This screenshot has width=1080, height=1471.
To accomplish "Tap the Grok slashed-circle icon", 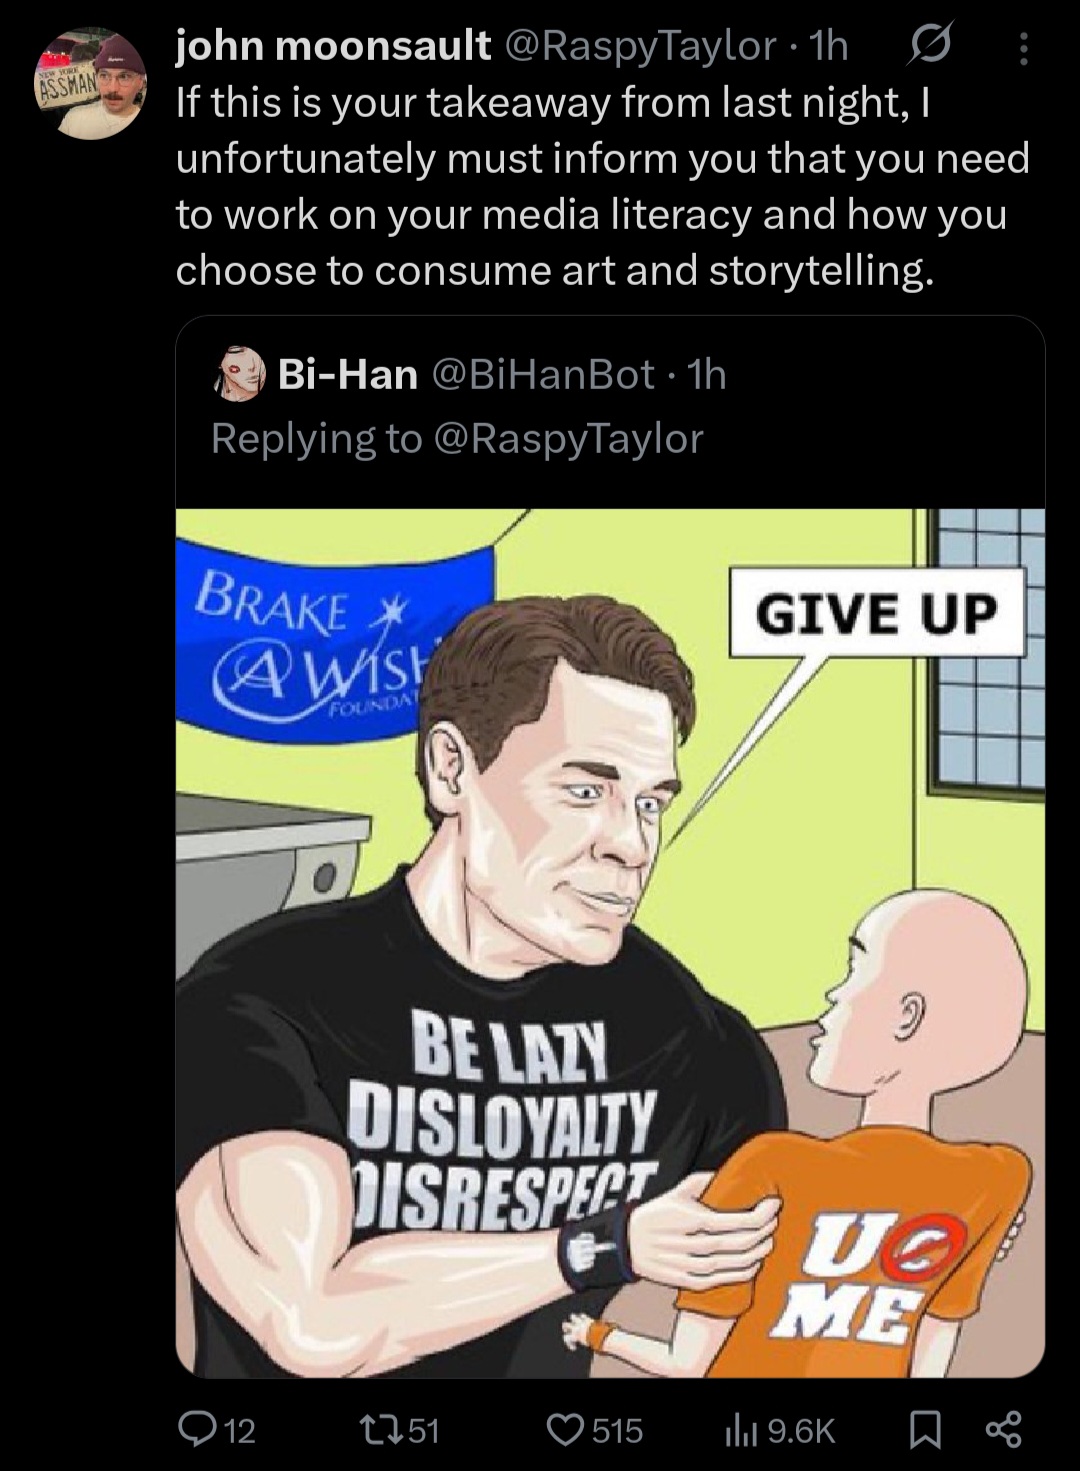I will [x=930, y=45].
